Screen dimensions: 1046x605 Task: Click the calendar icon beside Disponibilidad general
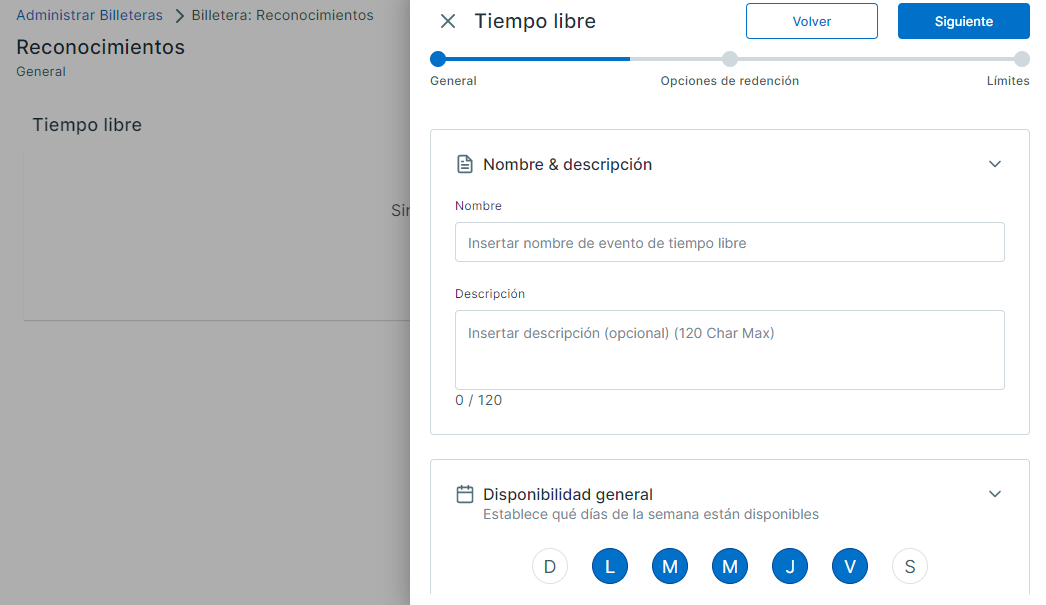click(x=464, y=493)
